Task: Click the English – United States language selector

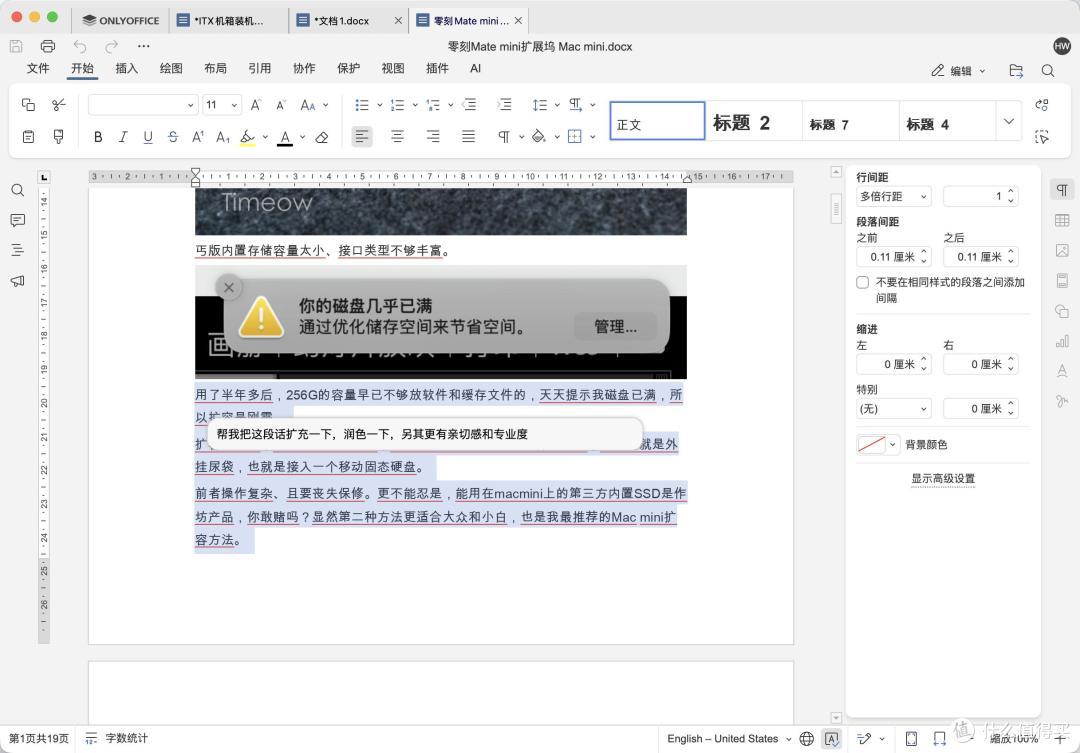Action: (729, 739)
